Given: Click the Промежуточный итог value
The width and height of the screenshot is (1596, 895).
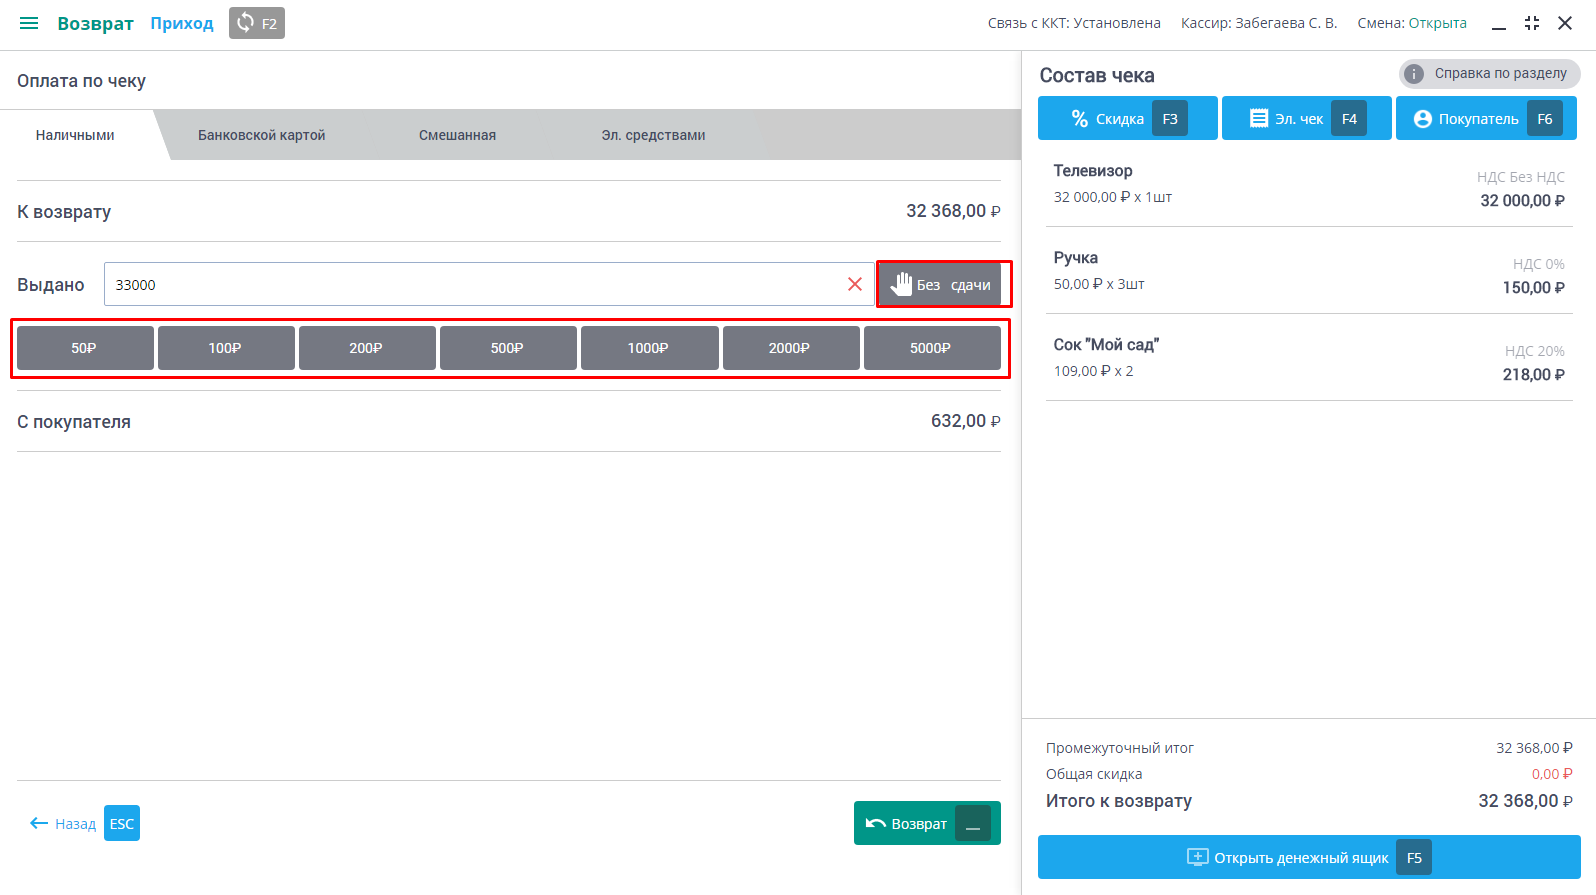Looking at the screenshot, I should [x=1534, y=748].
